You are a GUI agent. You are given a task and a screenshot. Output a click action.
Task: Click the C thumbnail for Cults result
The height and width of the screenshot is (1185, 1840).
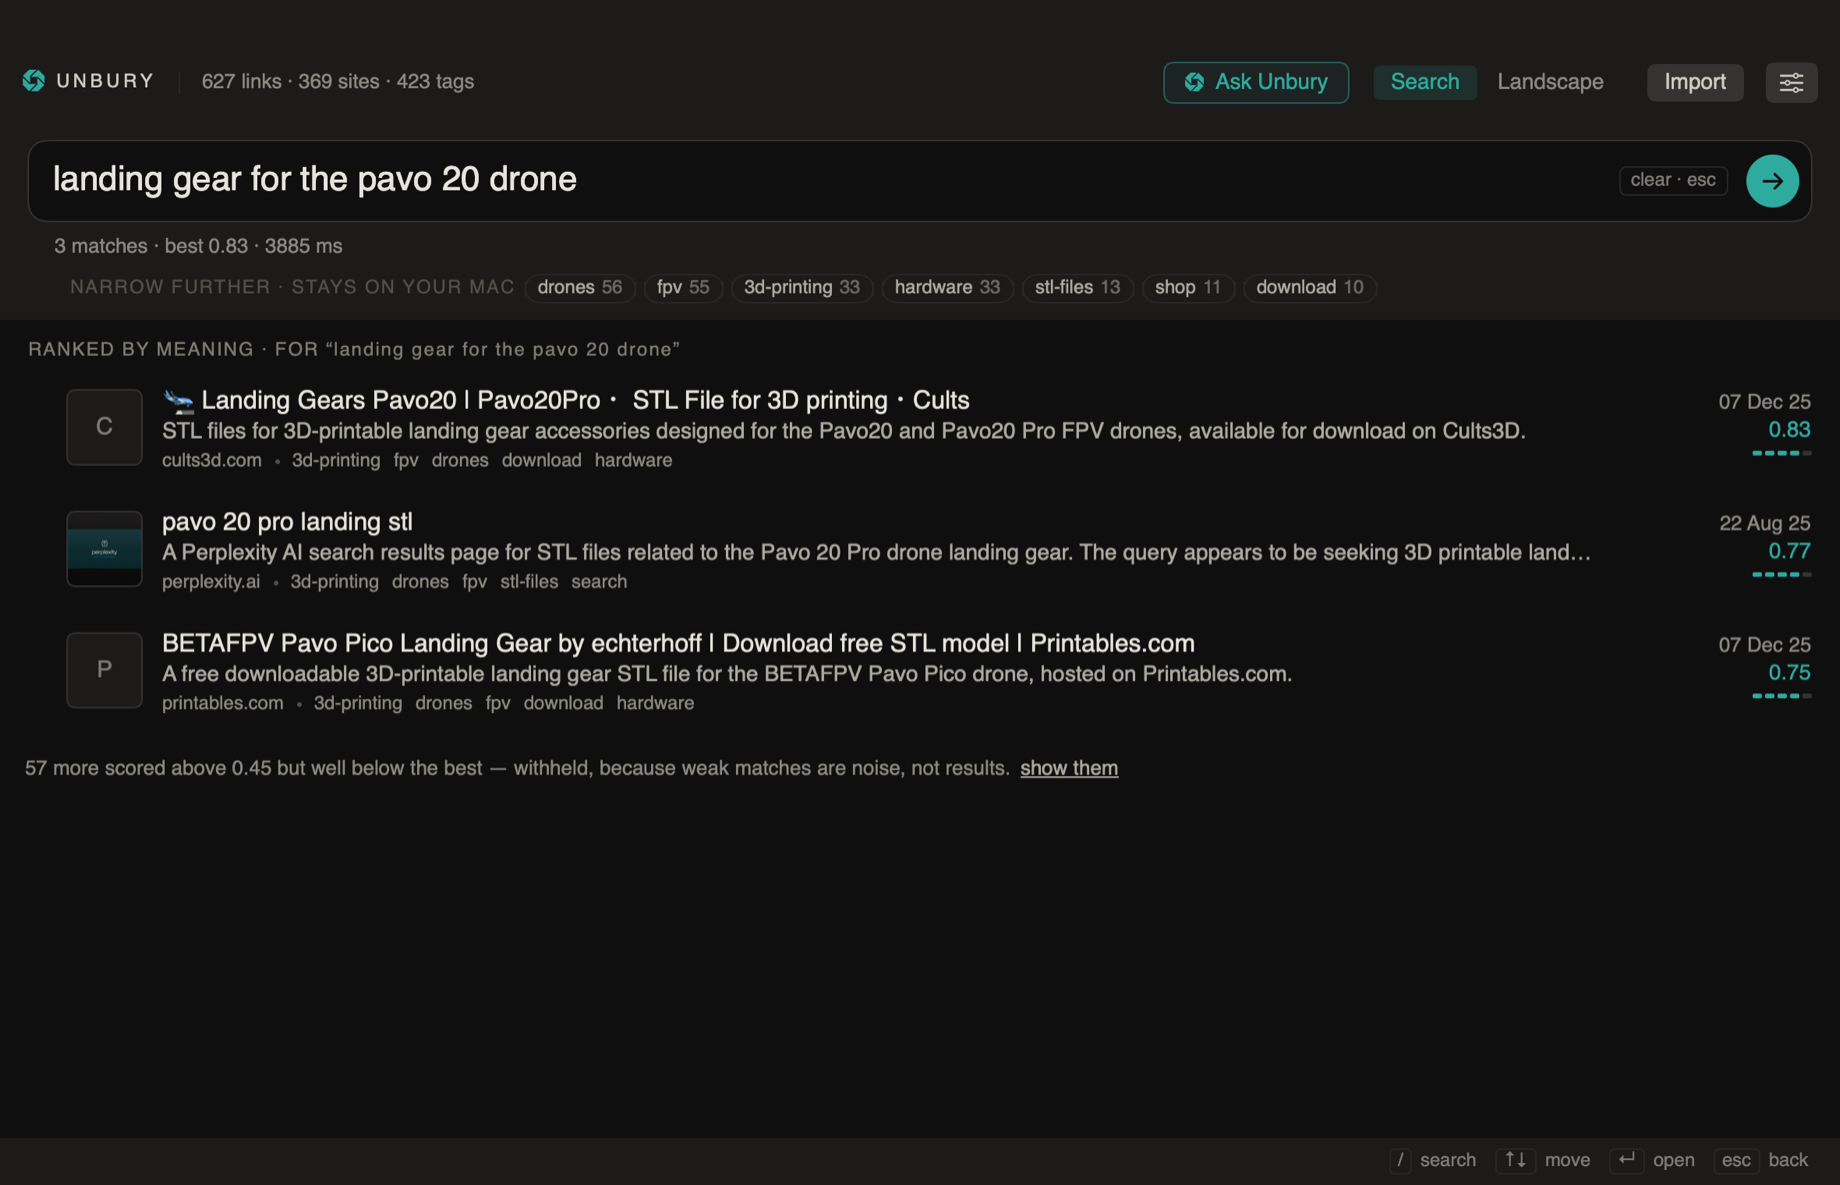coord(104,427)
